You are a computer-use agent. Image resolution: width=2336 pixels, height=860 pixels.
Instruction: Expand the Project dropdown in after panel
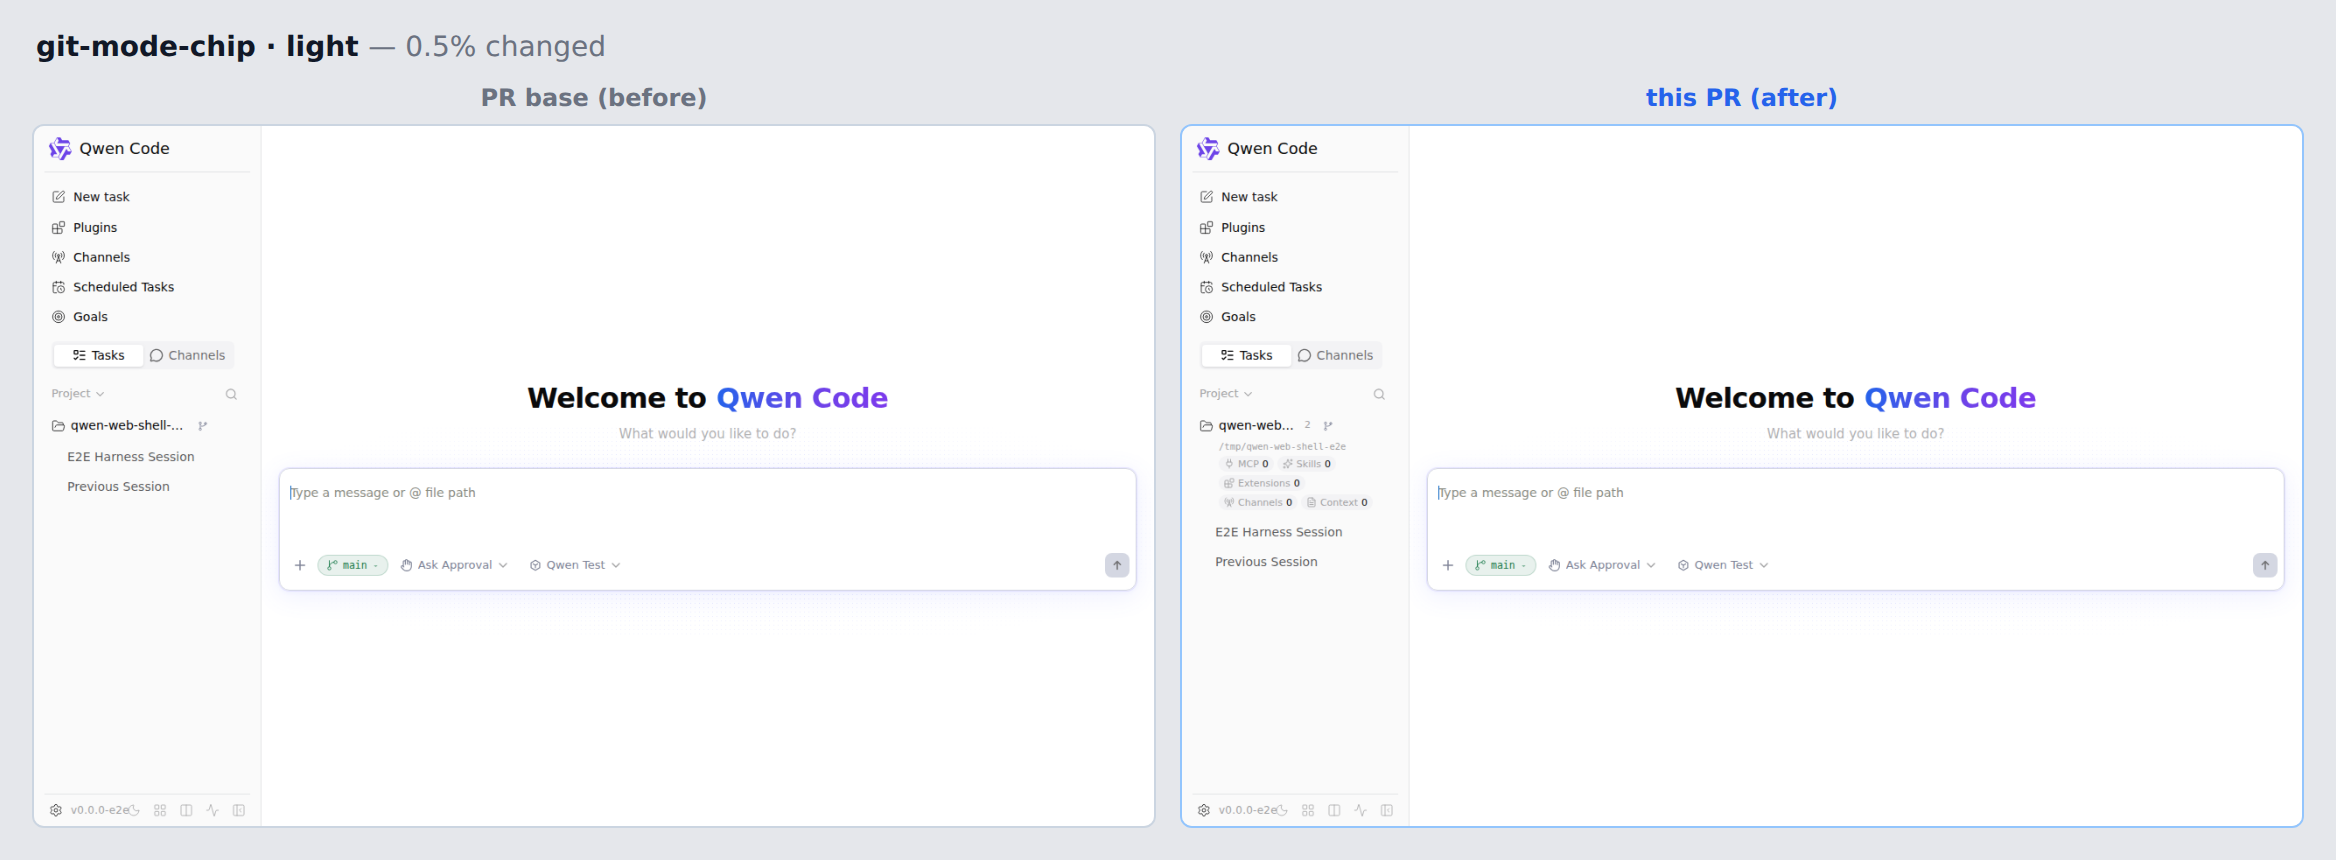(1226, 394)
